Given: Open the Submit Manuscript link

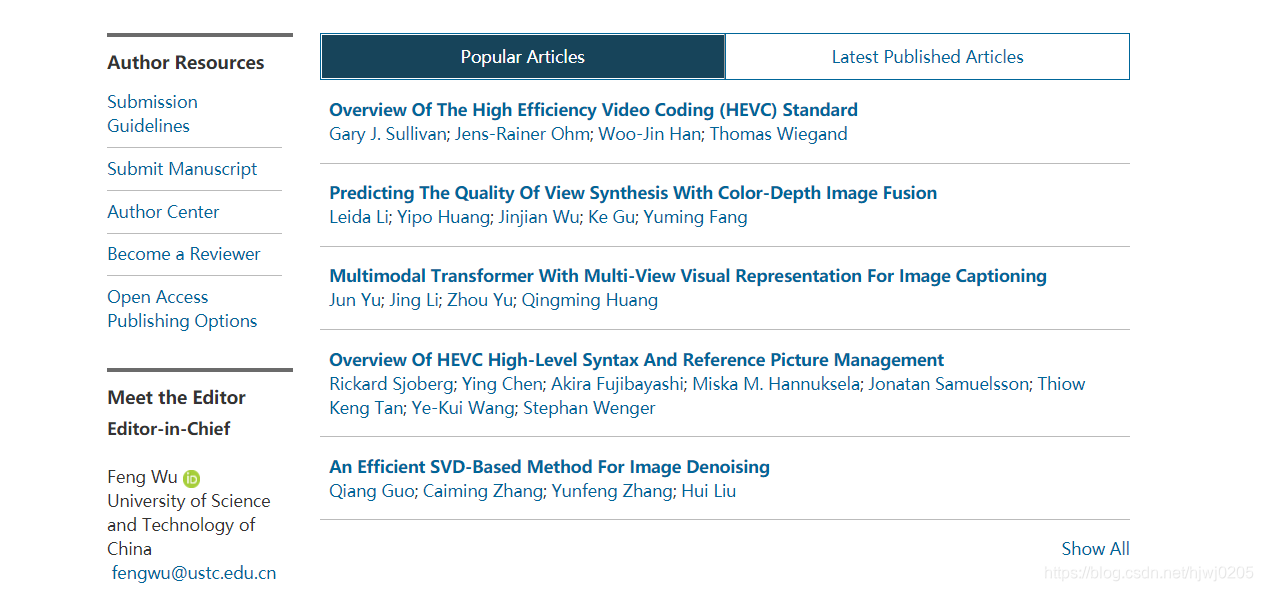Looking at the screenshot, I should pyautogui.click(x=182, y=169).
